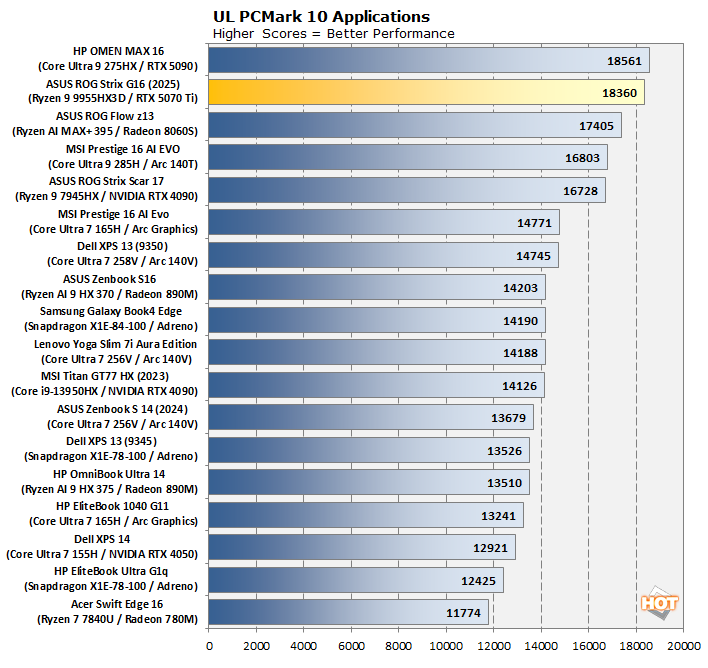The height and width of the screenshot is (668, 708).
Task: Click the highlighted 18360 score value
Action: point(619,93)
